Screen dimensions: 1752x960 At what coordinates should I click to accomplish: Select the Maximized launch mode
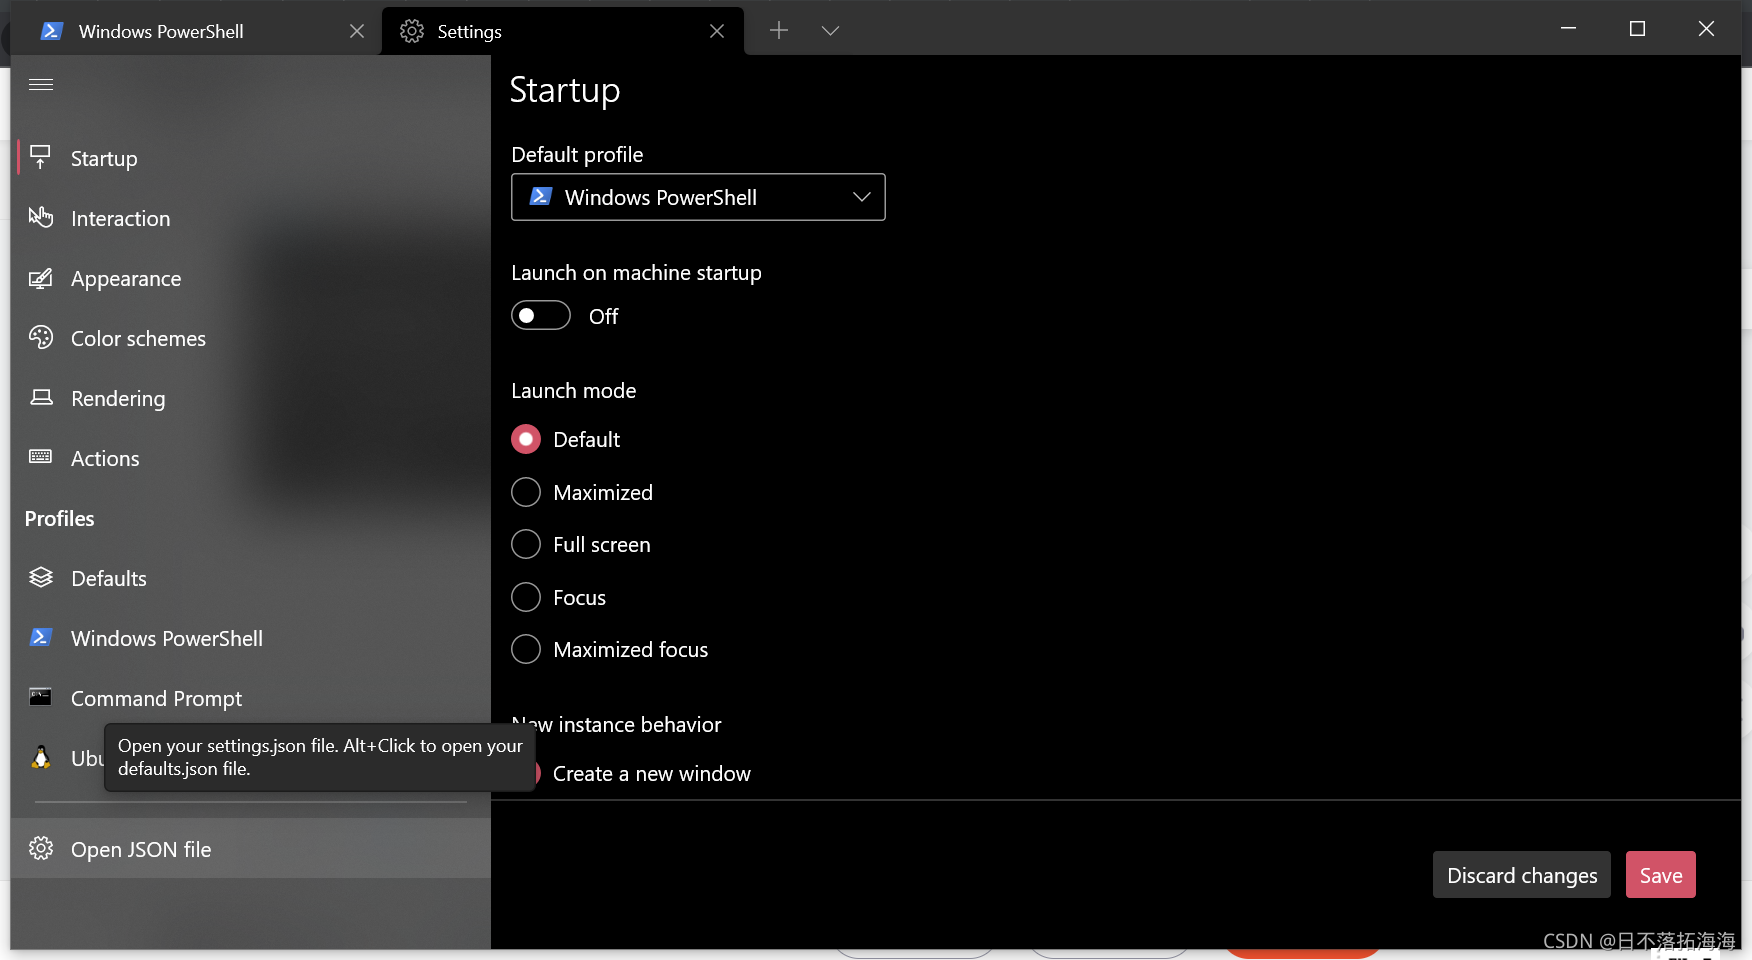(525, 492)
